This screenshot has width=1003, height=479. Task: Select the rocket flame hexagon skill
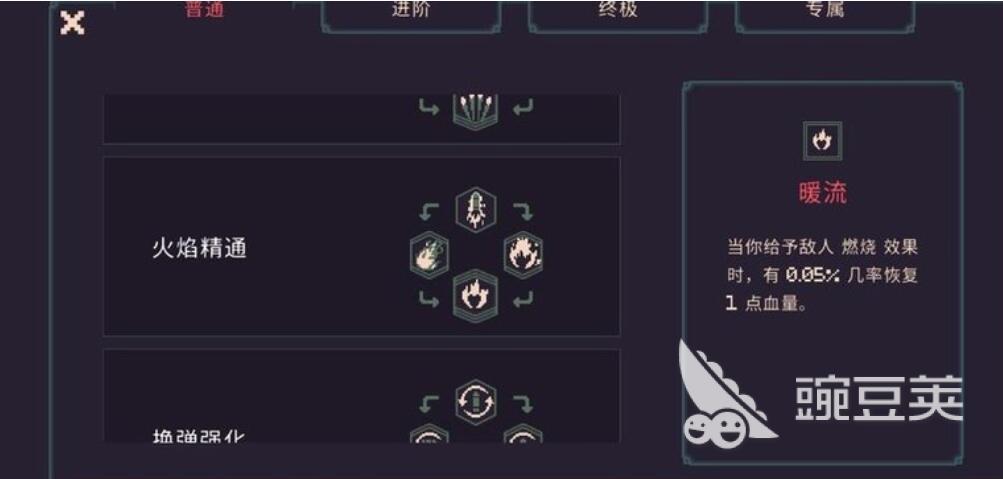coord(476,210)
